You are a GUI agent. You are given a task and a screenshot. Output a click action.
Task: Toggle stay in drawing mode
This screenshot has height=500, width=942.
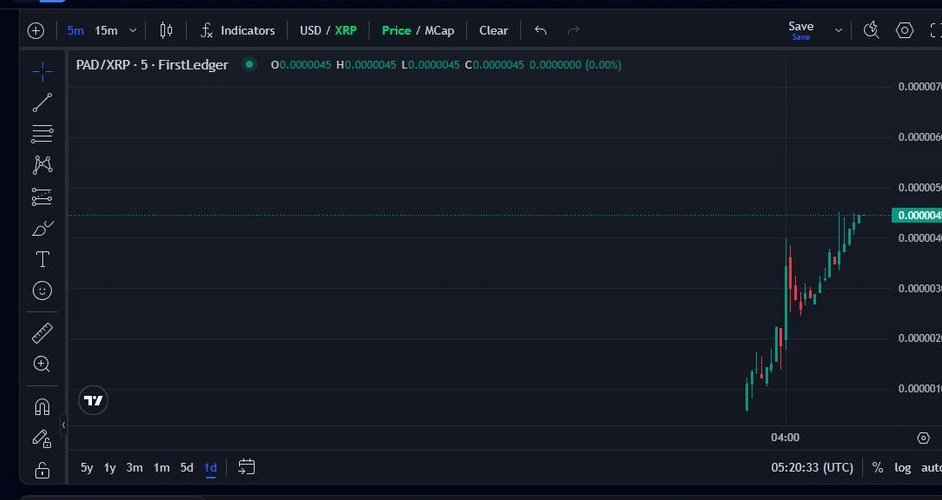pos(42,439)
